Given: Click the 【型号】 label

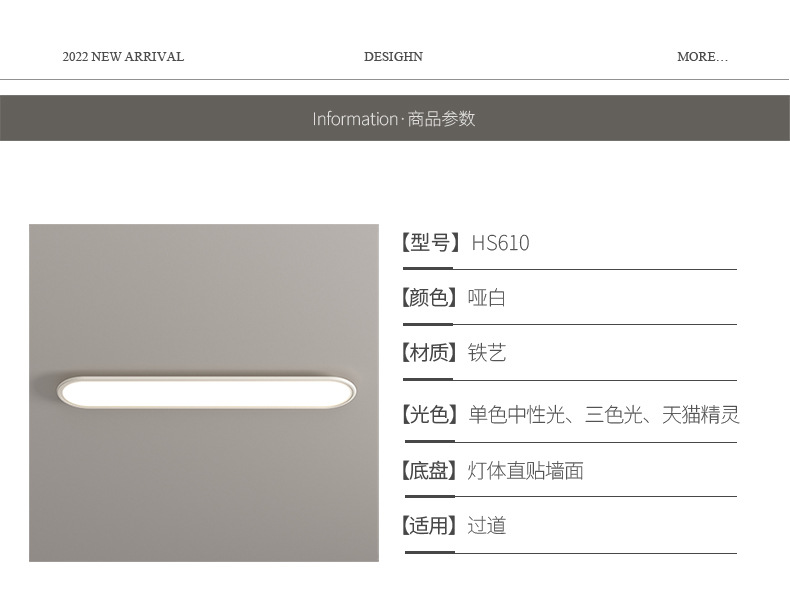Looking at the screenshot, I should point(433,243).
